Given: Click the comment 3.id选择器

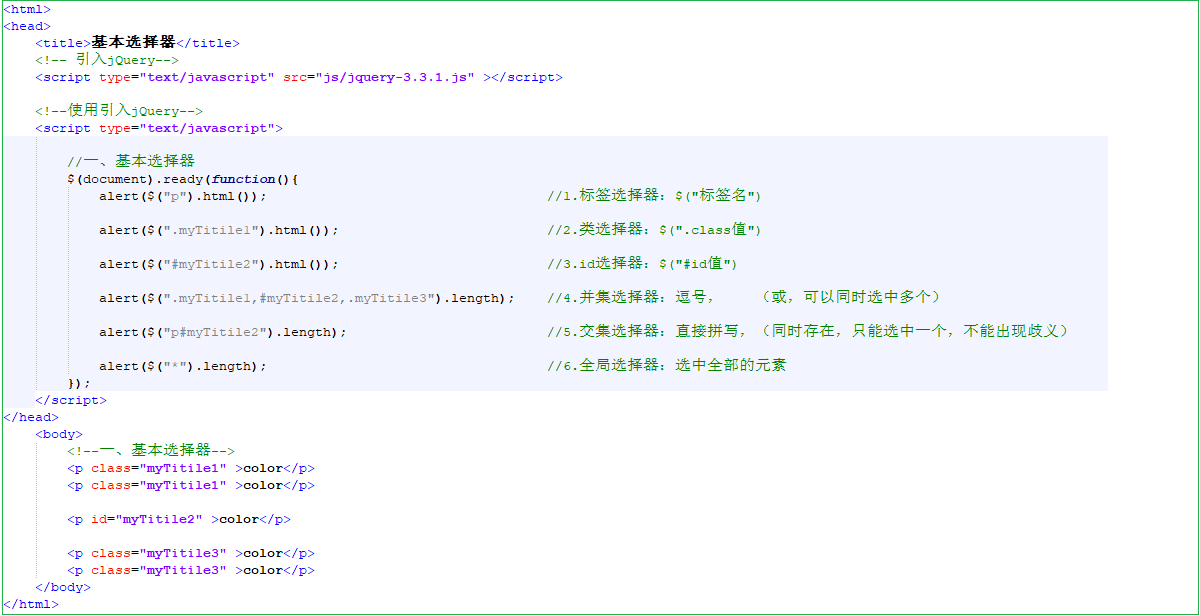Looking at the screenshot, I should pyautogui.click(x=642, y=264).
